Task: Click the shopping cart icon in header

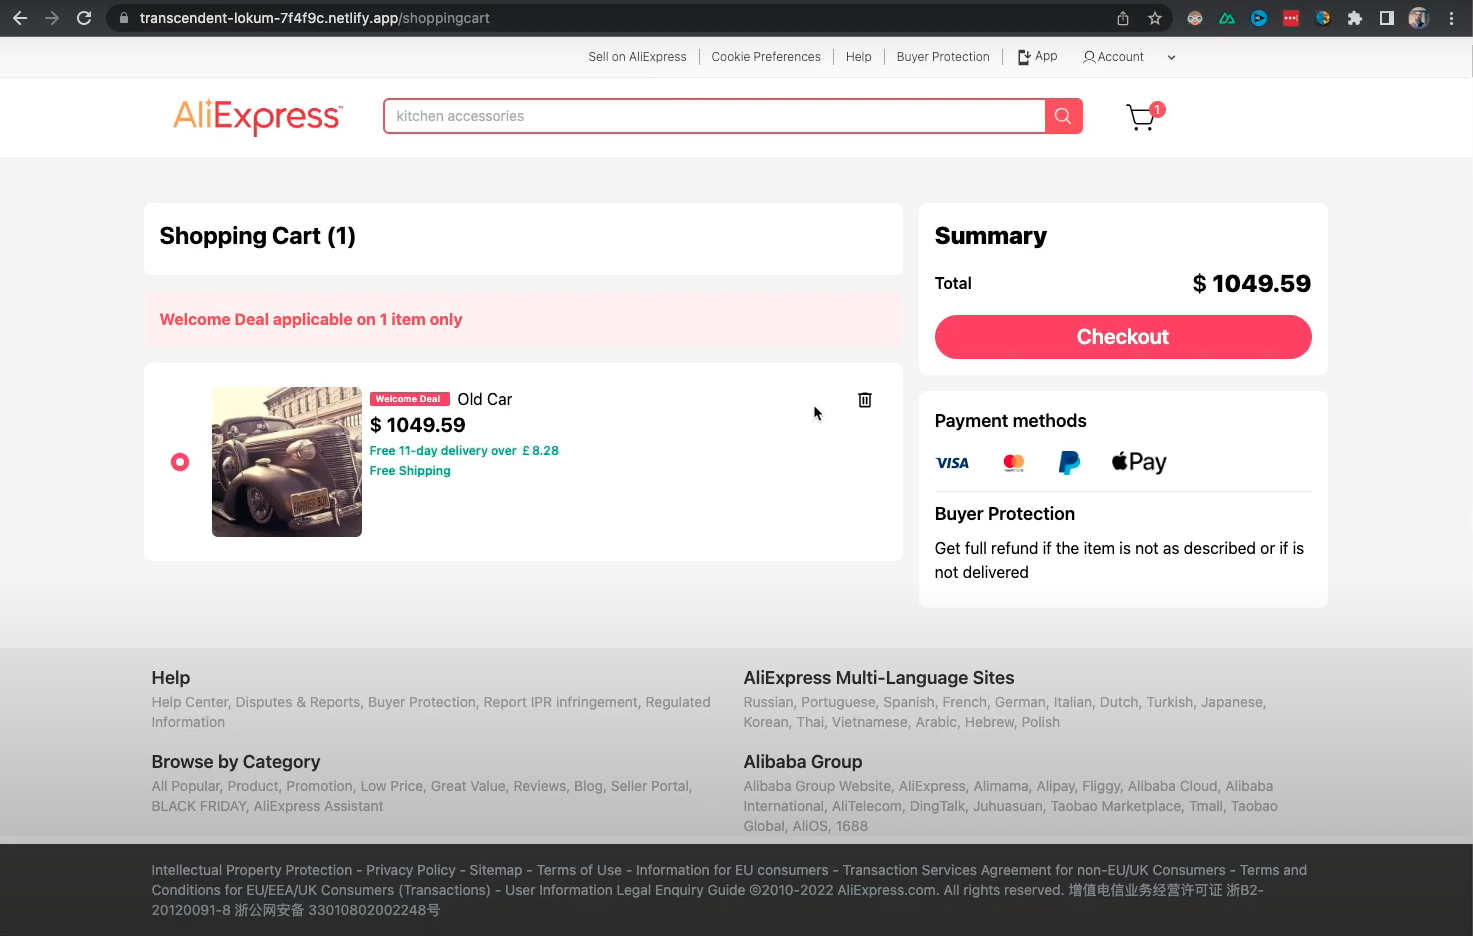Action: click(1141, 117)
